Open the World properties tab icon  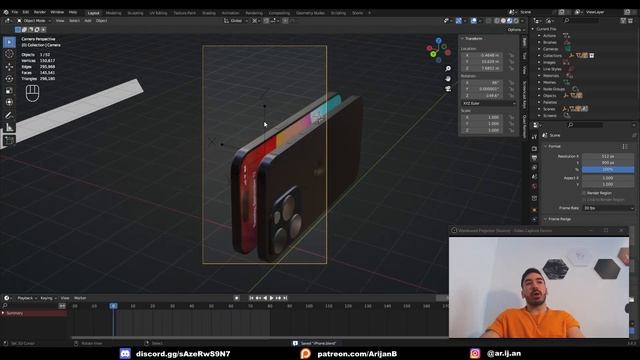(534, 187)
